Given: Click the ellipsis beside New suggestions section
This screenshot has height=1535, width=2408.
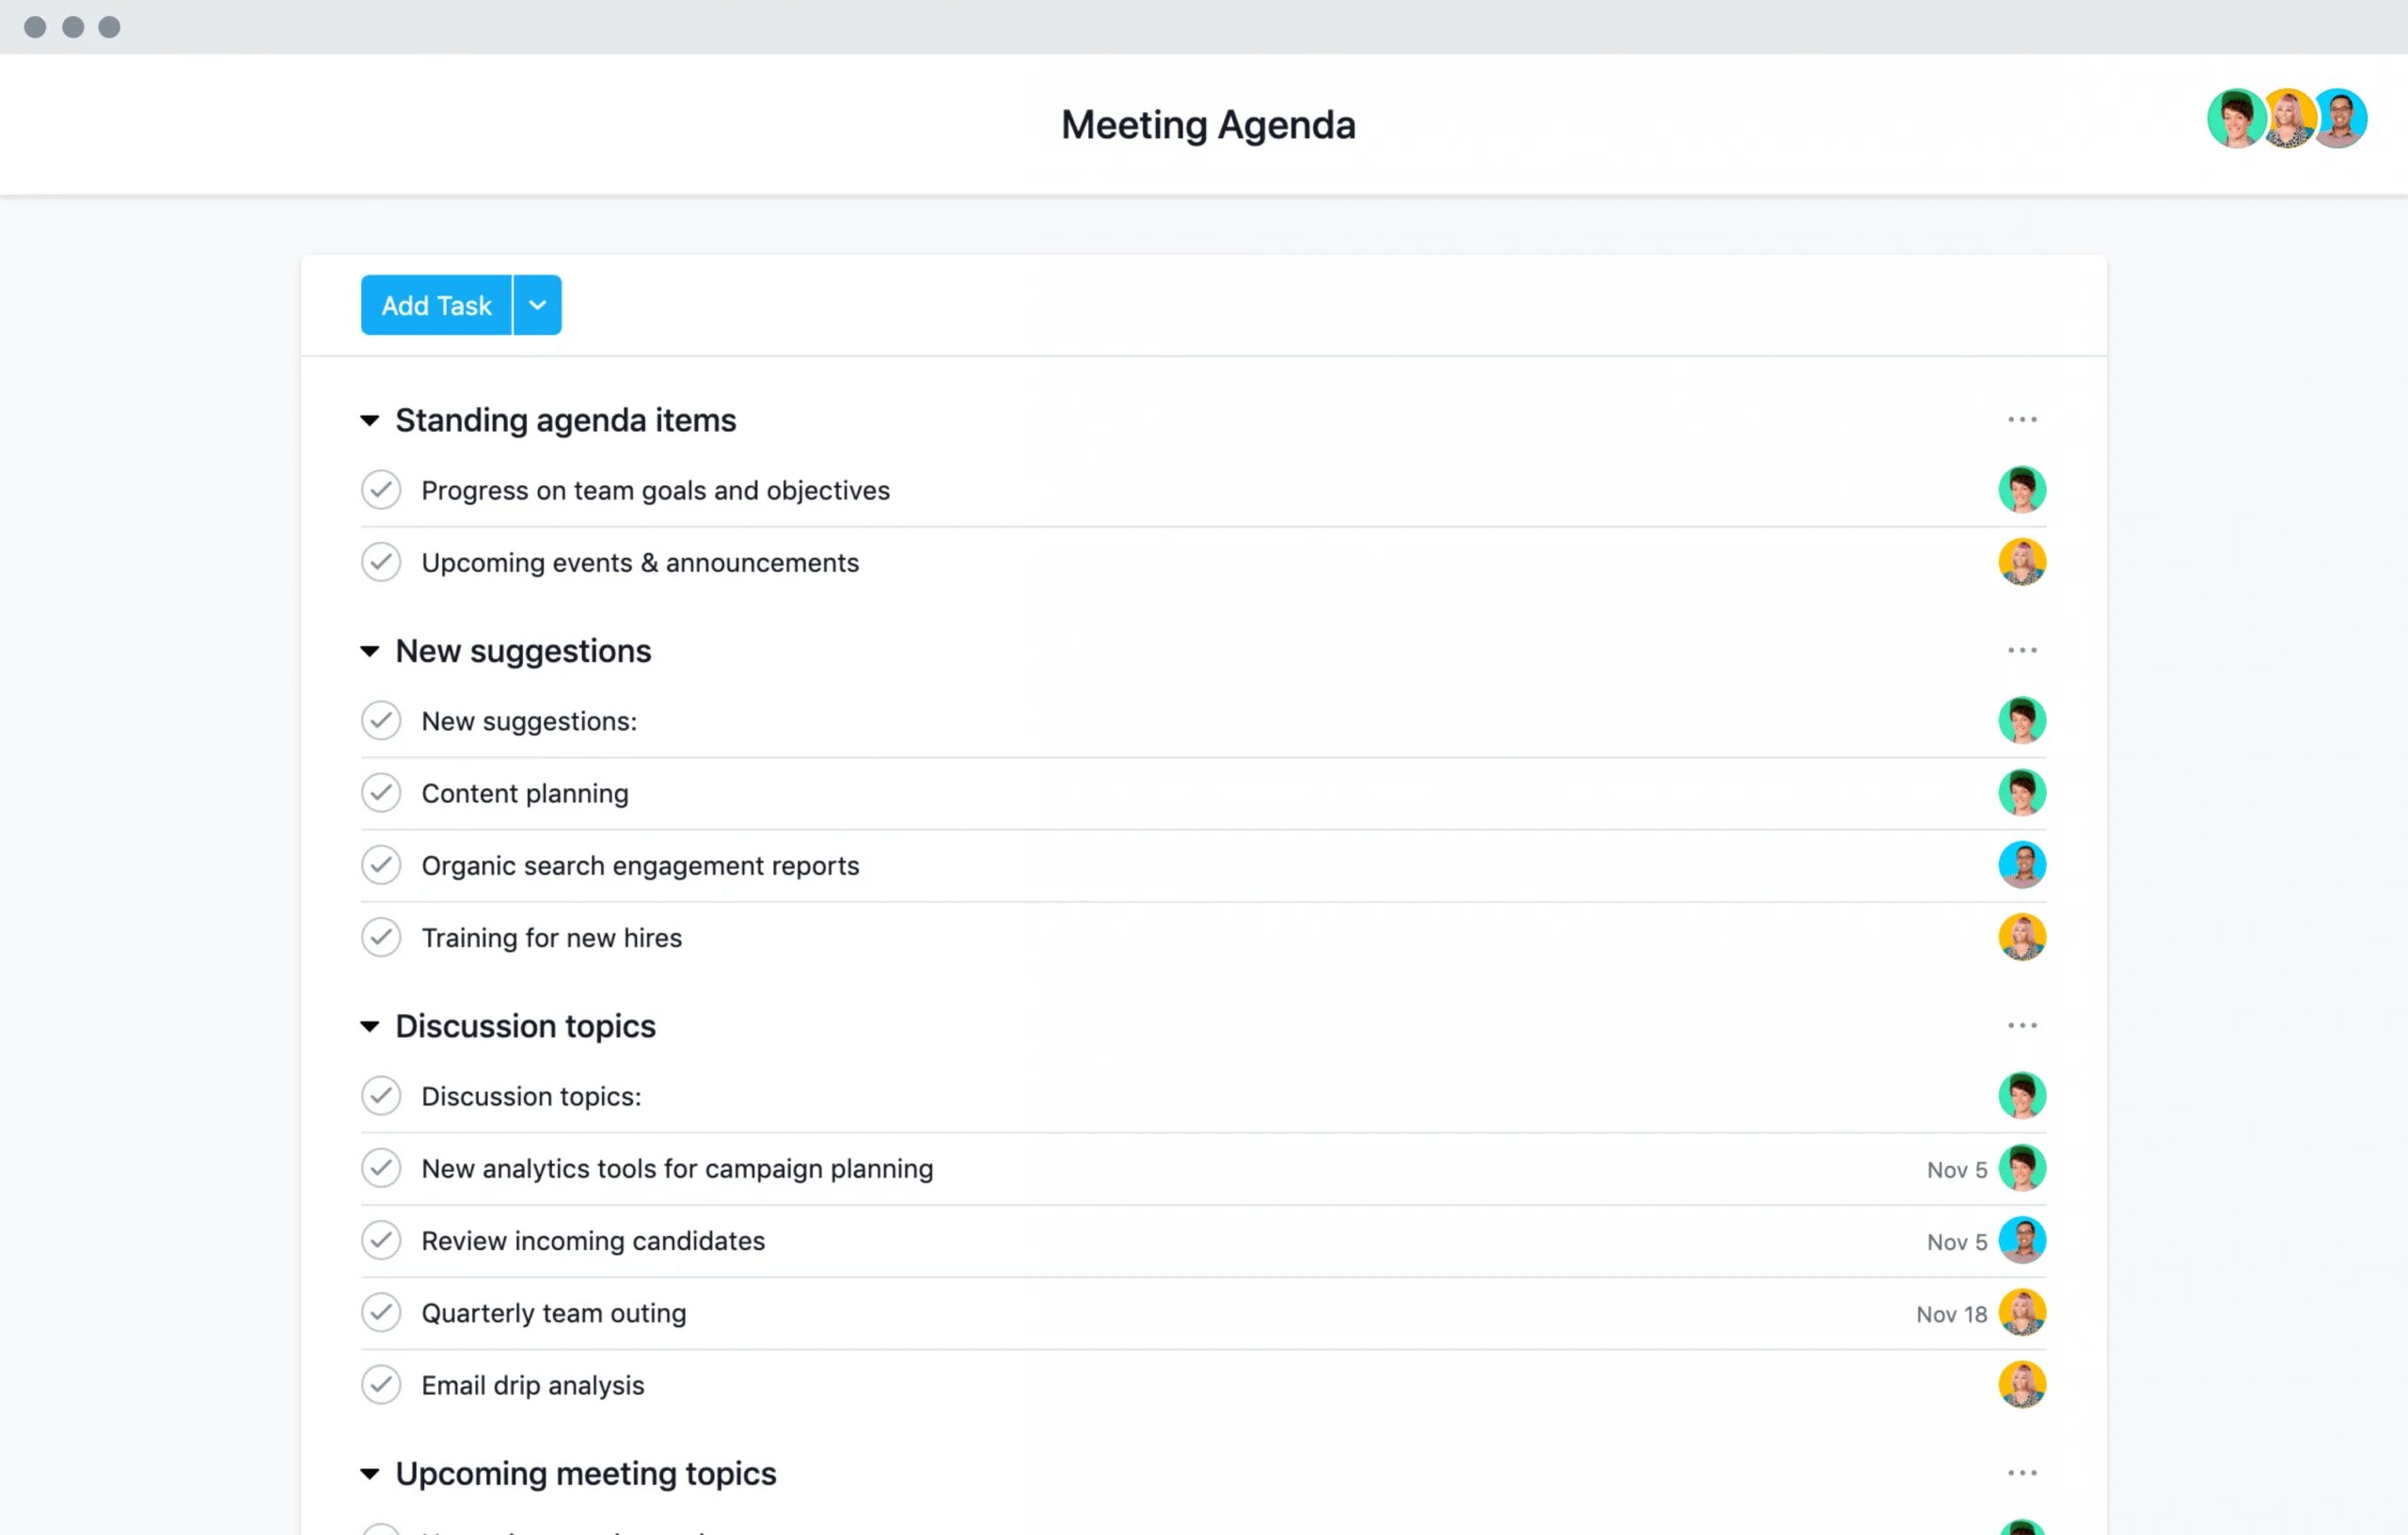Looking at the screenshot, I should click(x=2021, y=651).
